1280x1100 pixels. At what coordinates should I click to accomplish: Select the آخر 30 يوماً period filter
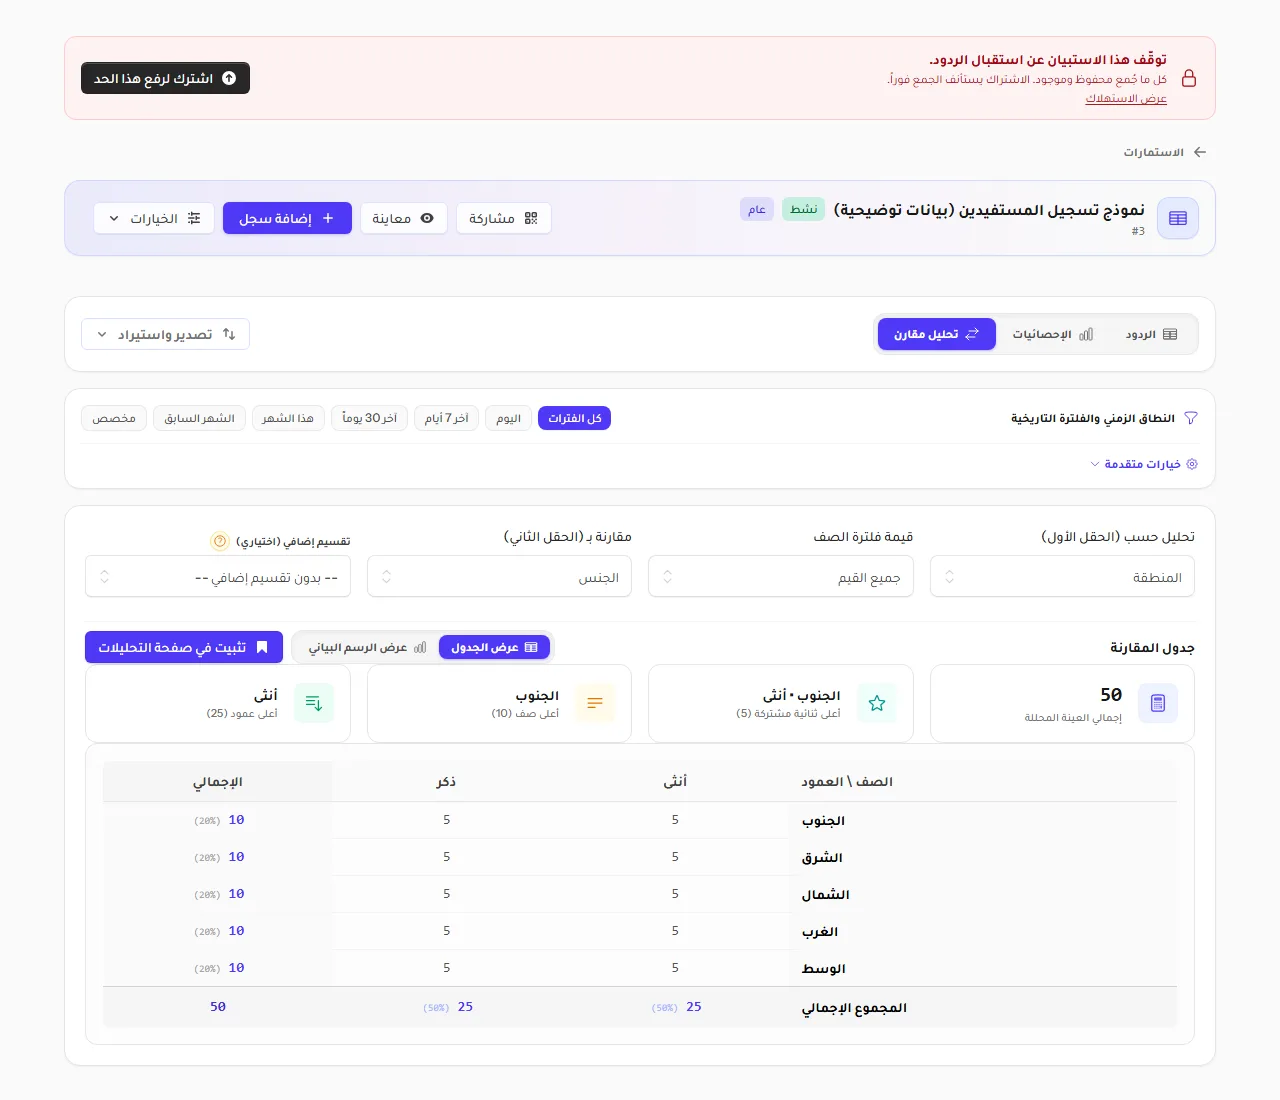[x=369, y=418]
